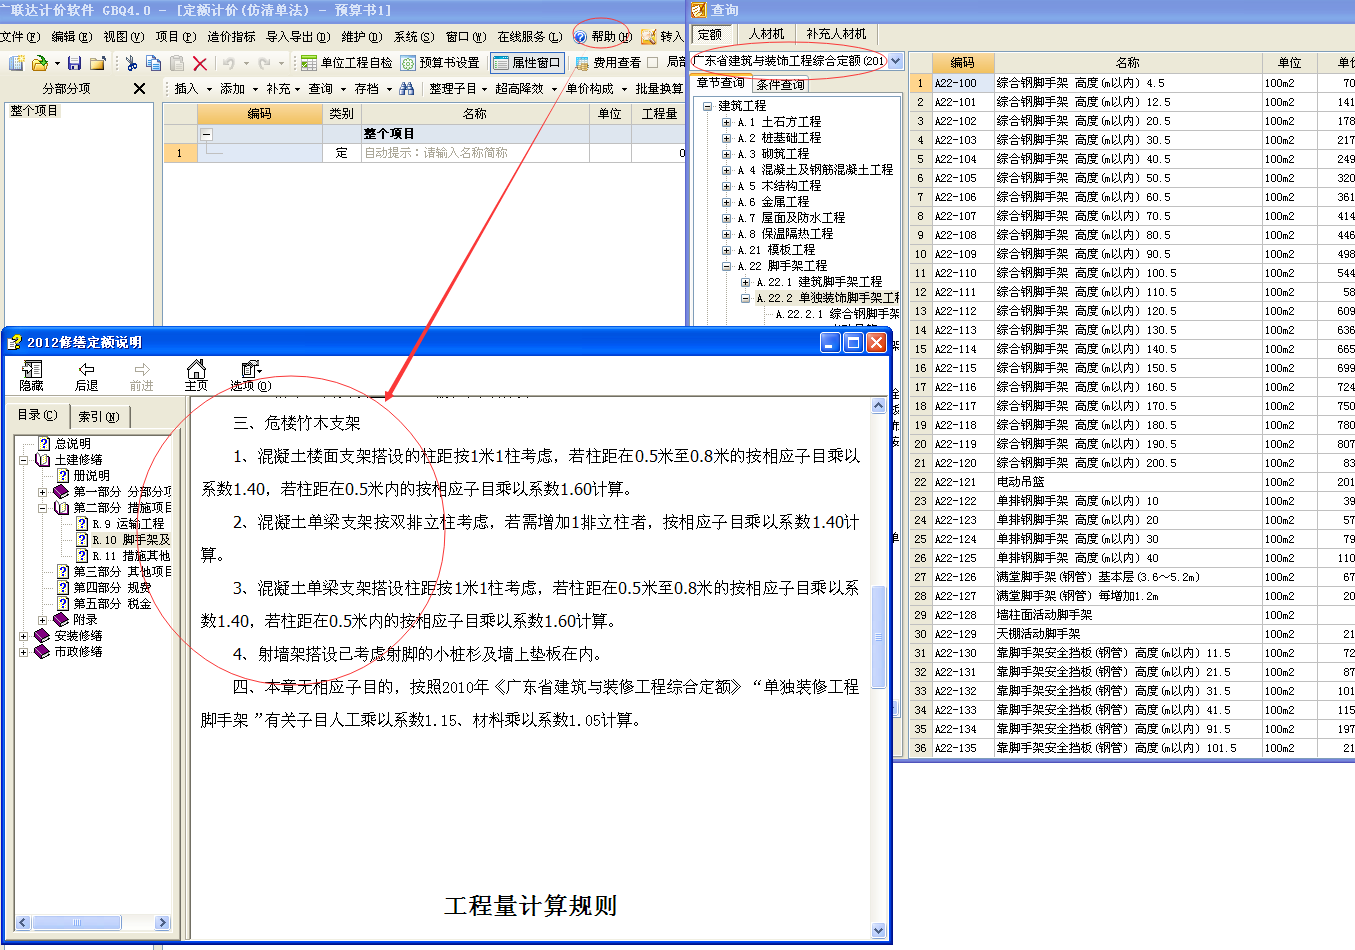1355x950 pixels.
Task: Close the 分部分项 panel with its X
Action: coord(139,89)
